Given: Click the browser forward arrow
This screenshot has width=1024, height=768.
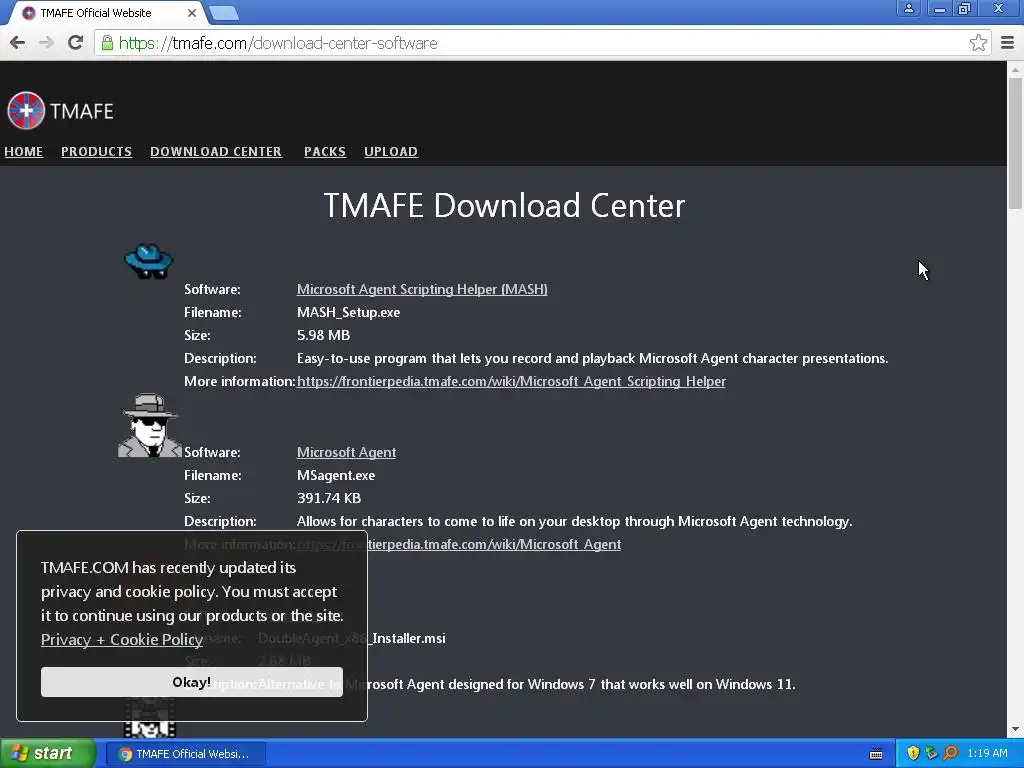Looking at the screenshot, I should pyautogui.click(x=46, y=43).
